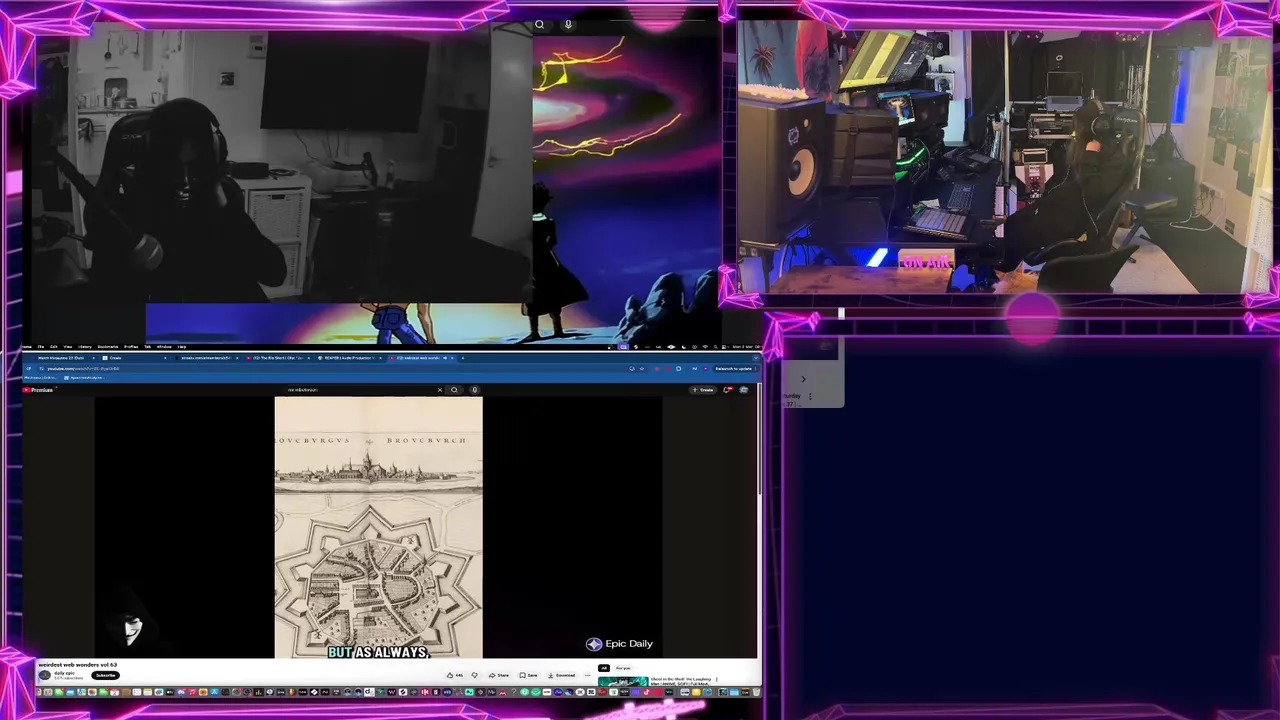Start YouTube voice search with microphone
The image size is (1280, 720).
click(474, 390)
